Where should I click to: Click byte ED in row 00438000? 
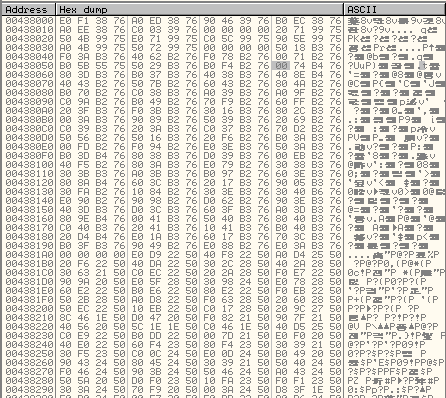155,21
